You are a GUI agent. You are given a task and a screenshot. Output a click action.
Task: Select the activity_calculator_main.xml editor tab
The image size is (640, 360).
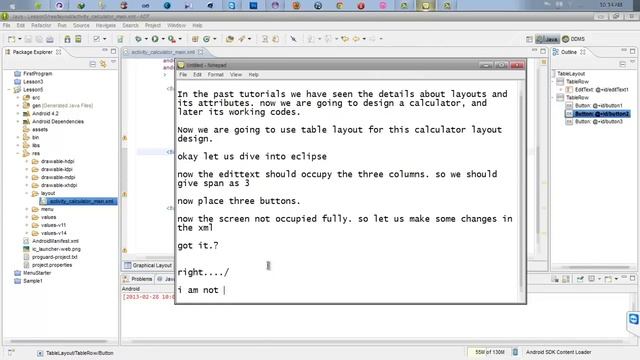click(163, 52)
